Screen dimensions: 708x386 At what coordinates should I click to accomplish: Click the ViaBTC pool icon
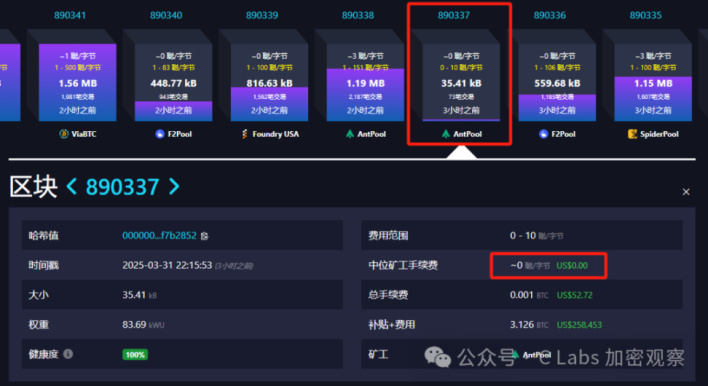click(64, 134)
